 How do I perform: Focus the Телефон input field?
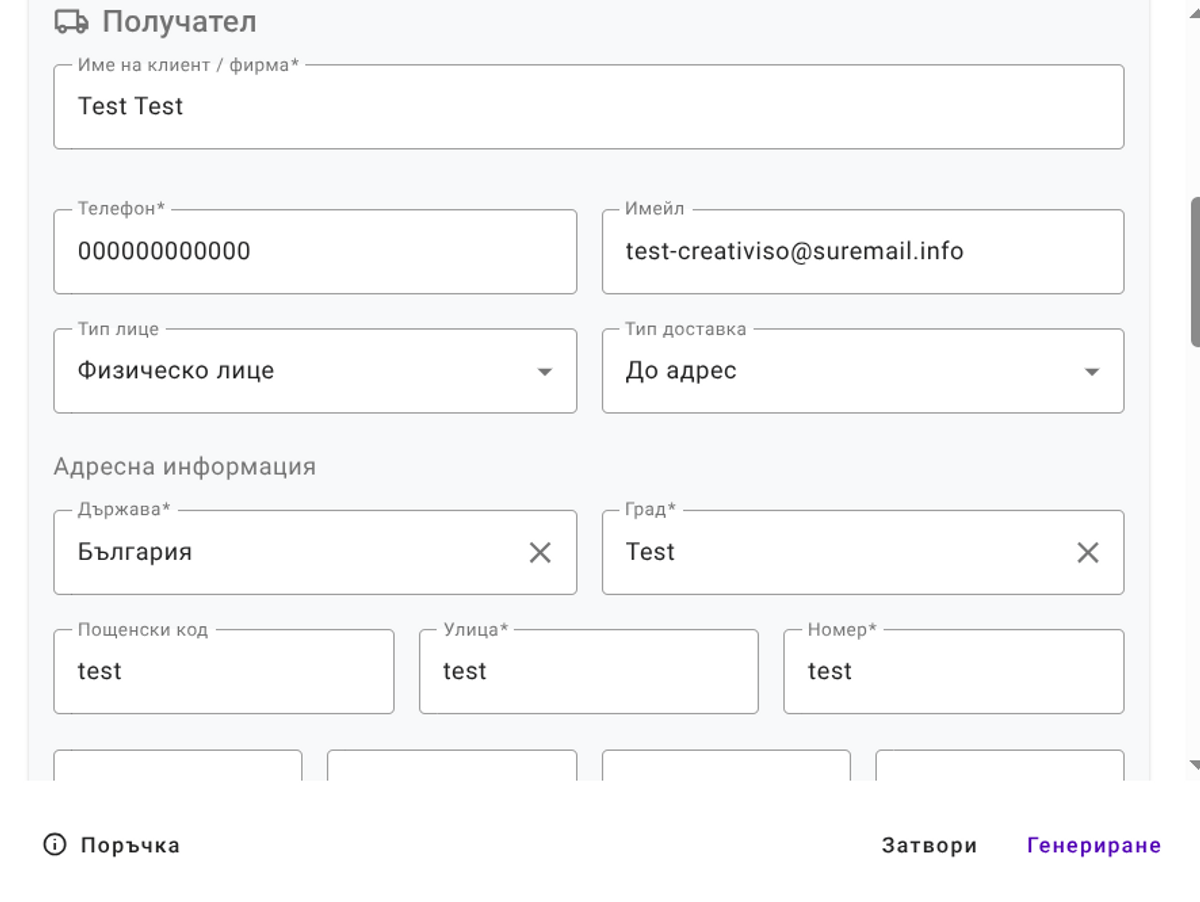(315, 252)
